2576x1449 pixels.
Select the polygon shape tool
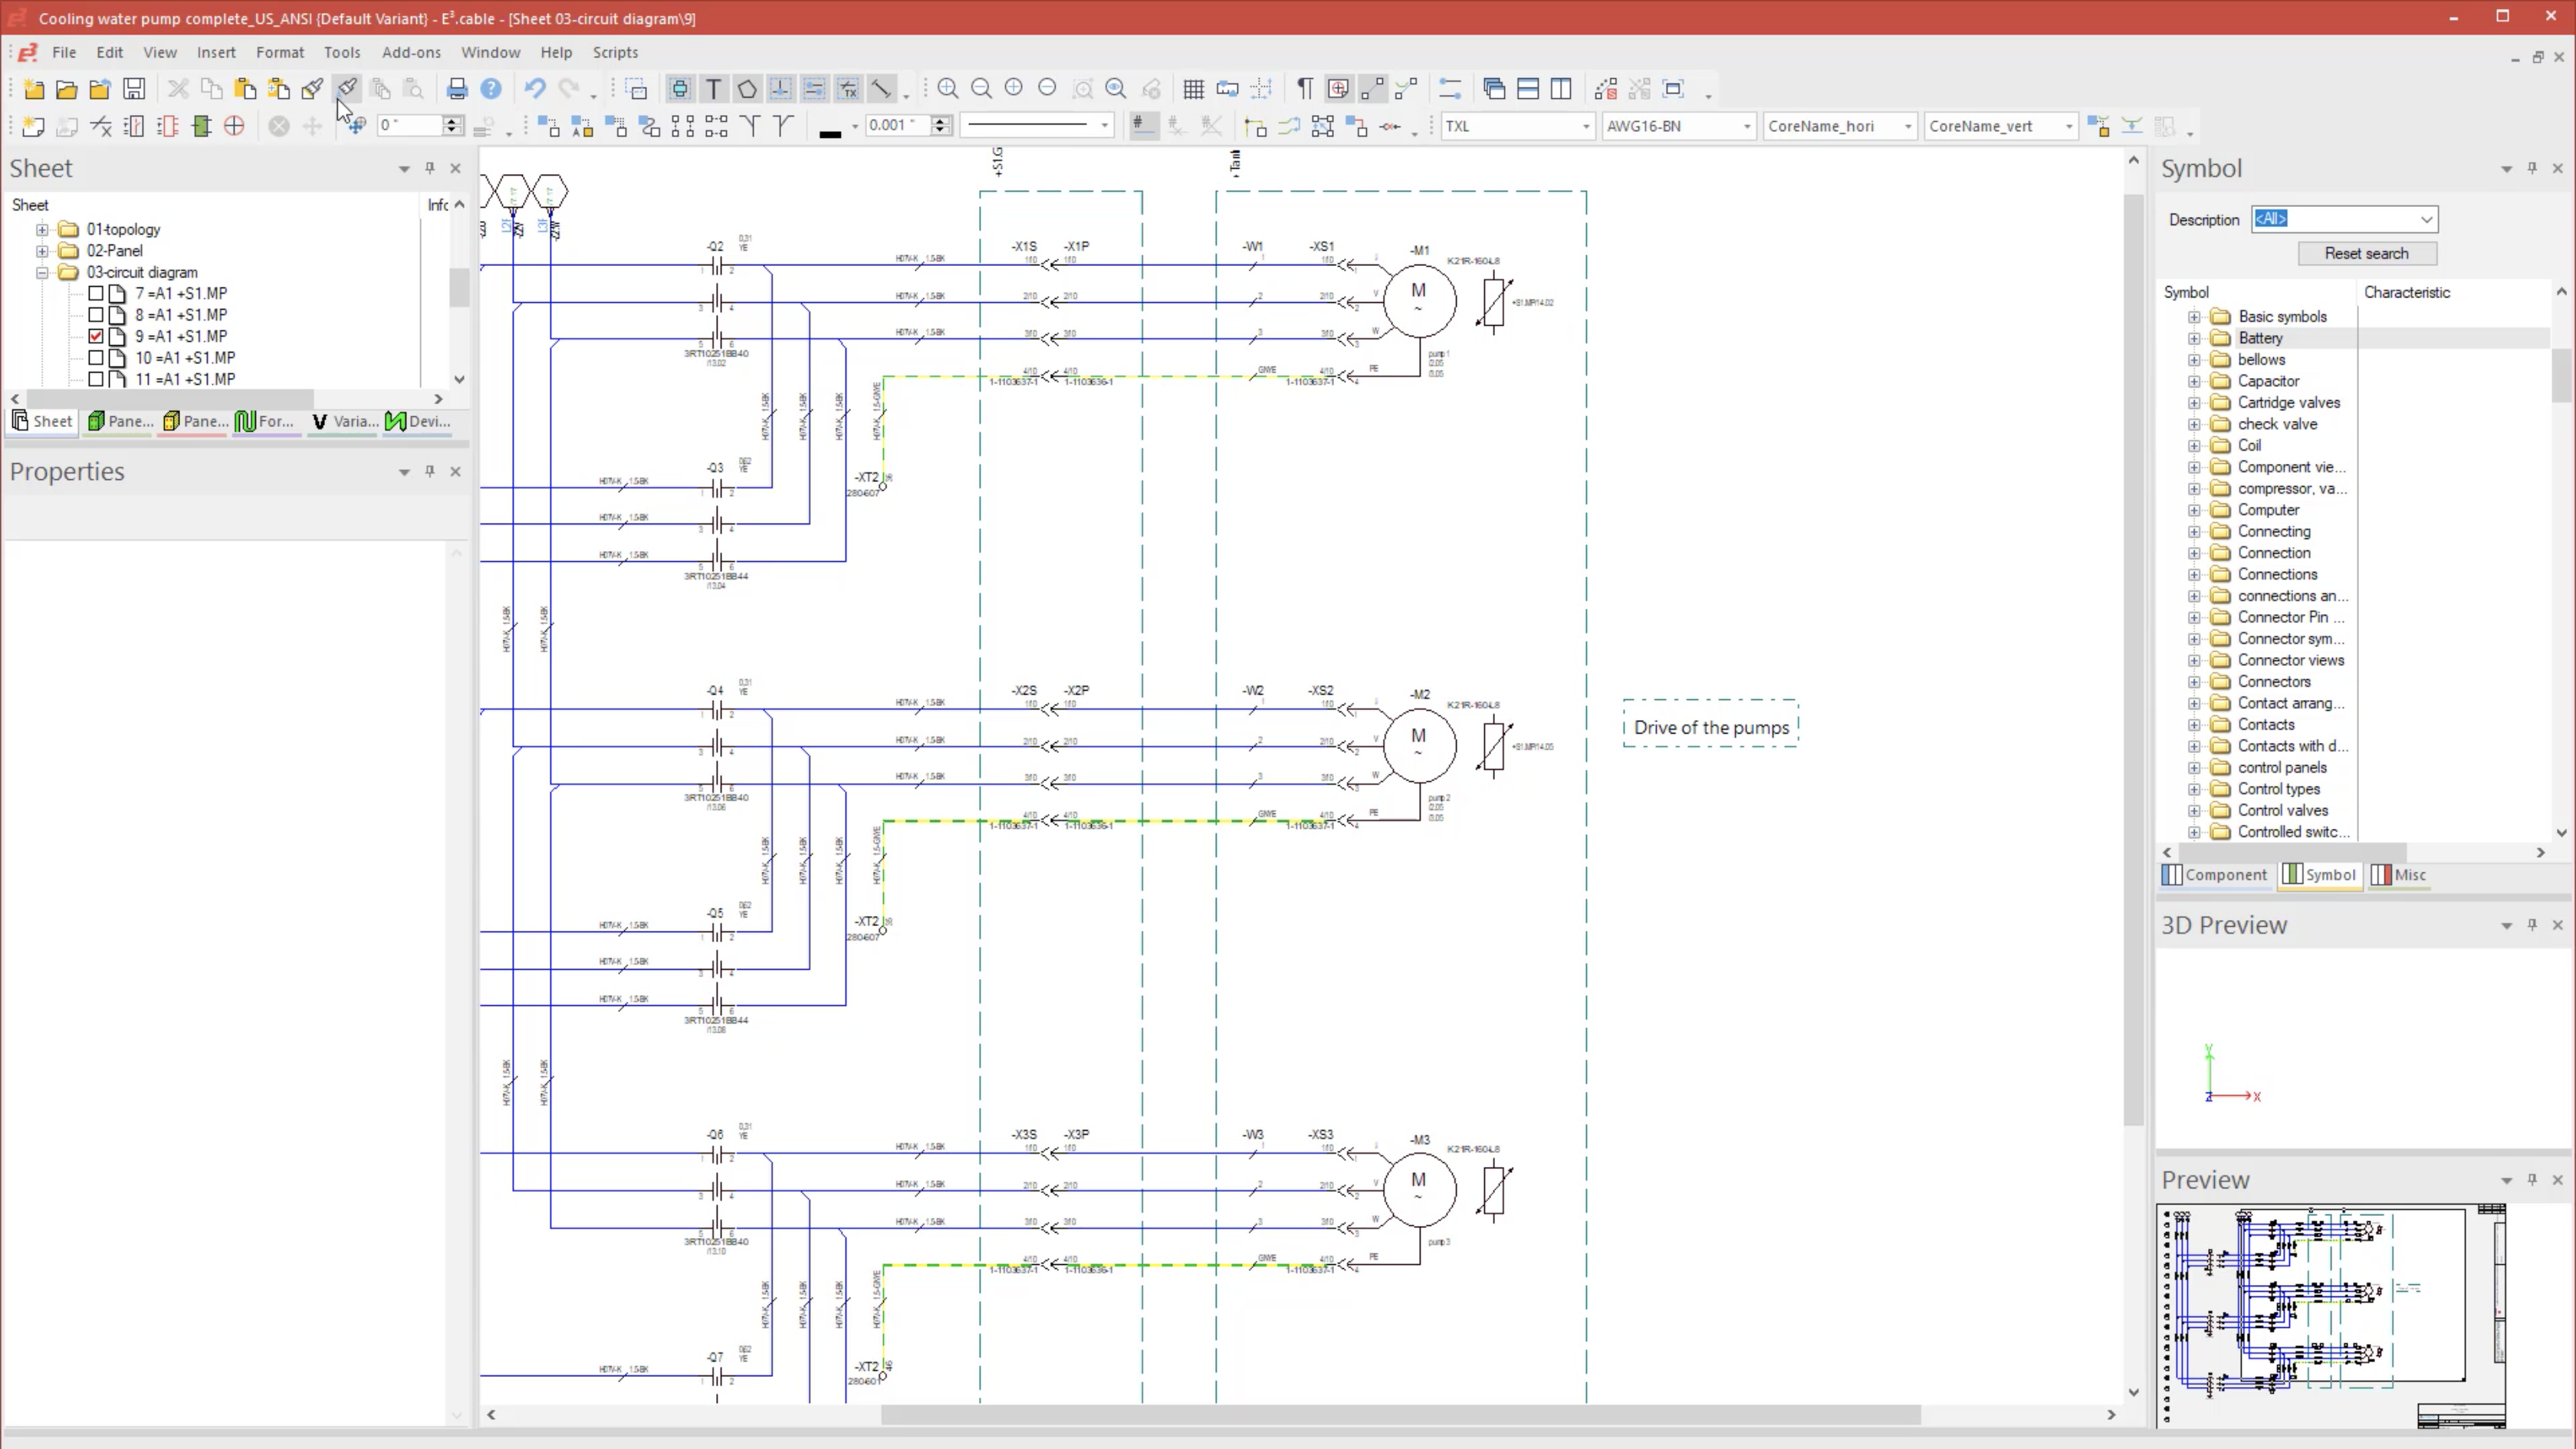(x=747, y=89)
